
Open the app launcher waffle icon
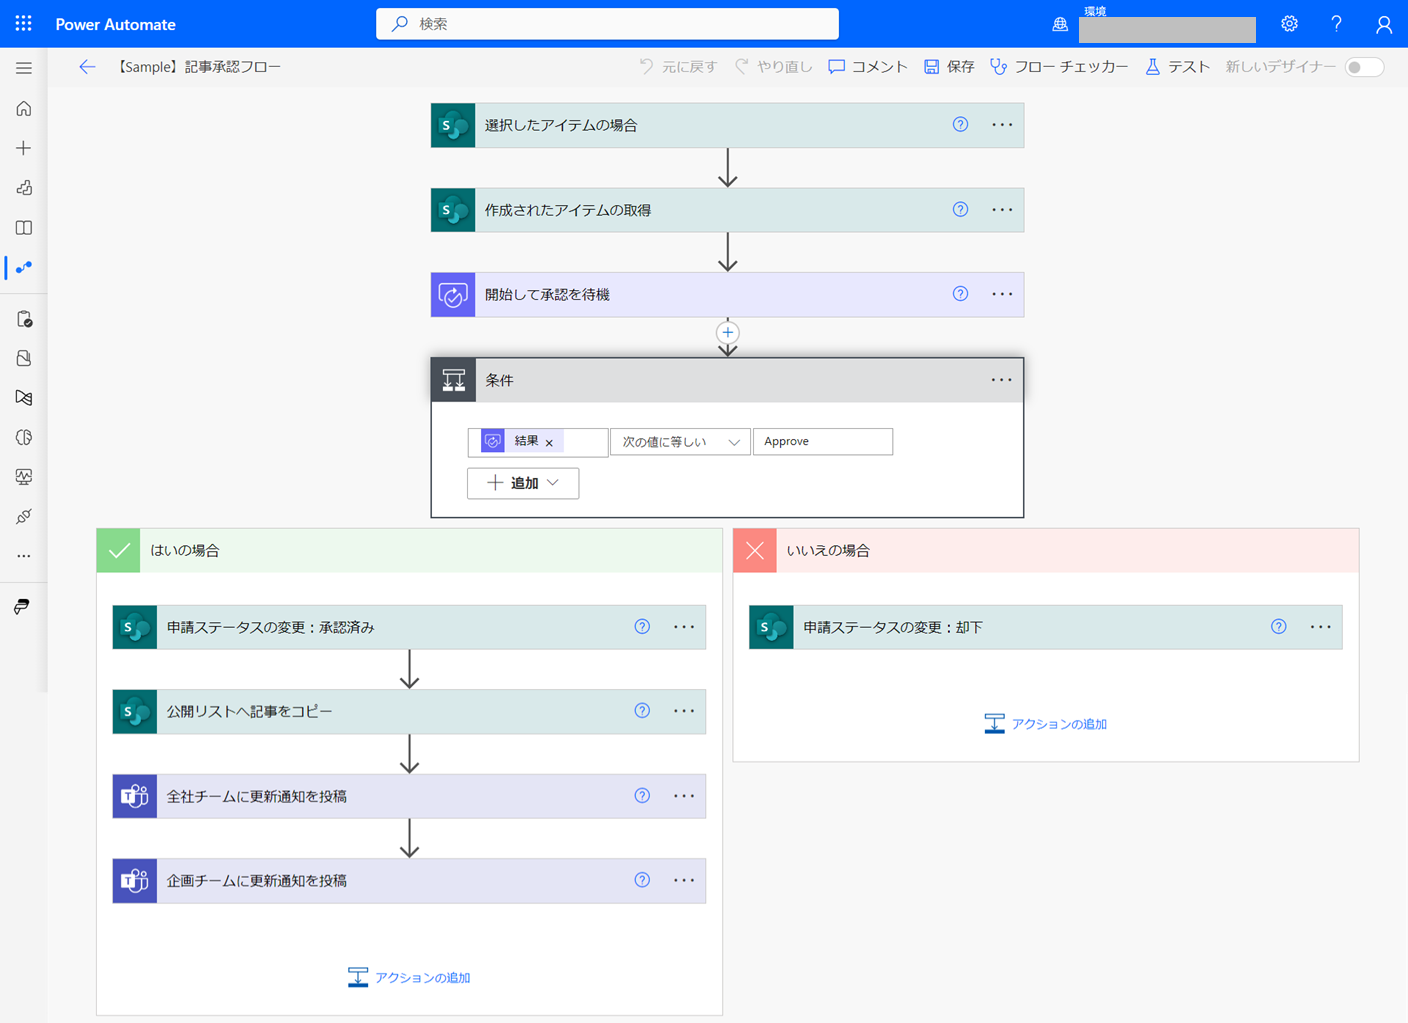click(x=22, y=23)
